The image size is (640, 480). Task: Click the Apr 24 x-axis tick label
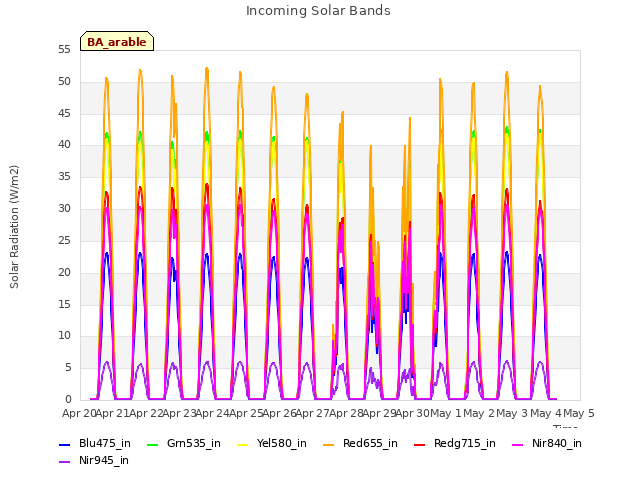click(212, 413)
